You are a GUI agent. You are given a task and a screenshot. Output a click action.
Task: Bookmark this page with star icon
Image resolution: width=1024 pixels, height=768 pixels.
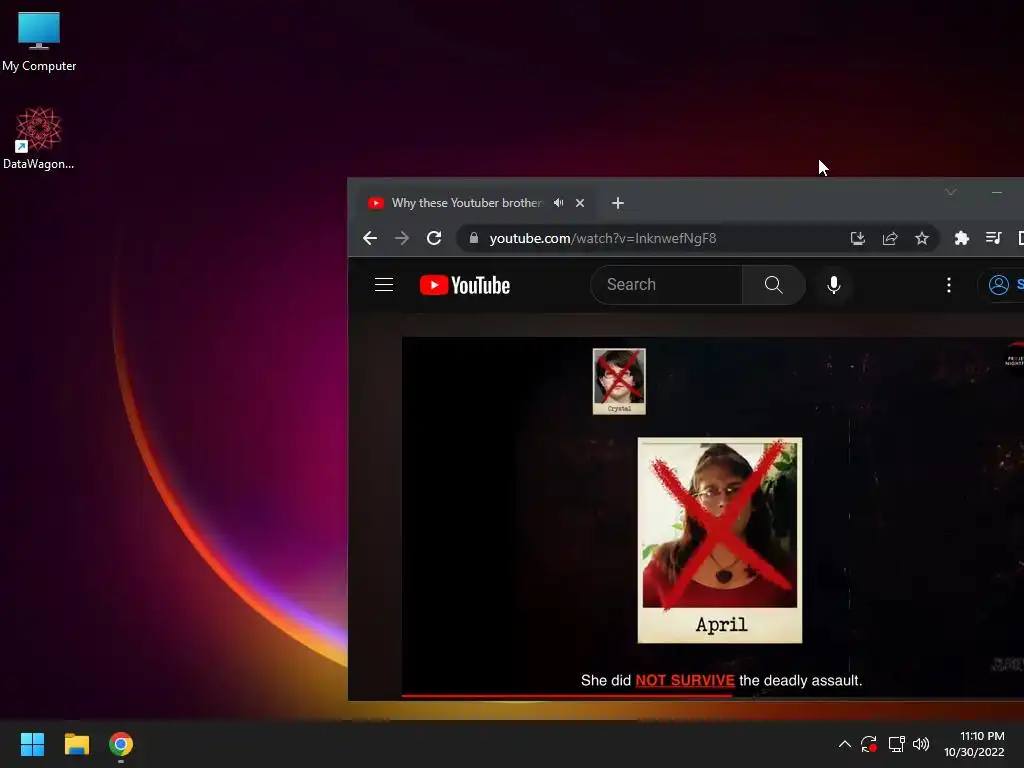tap(921, 238)
